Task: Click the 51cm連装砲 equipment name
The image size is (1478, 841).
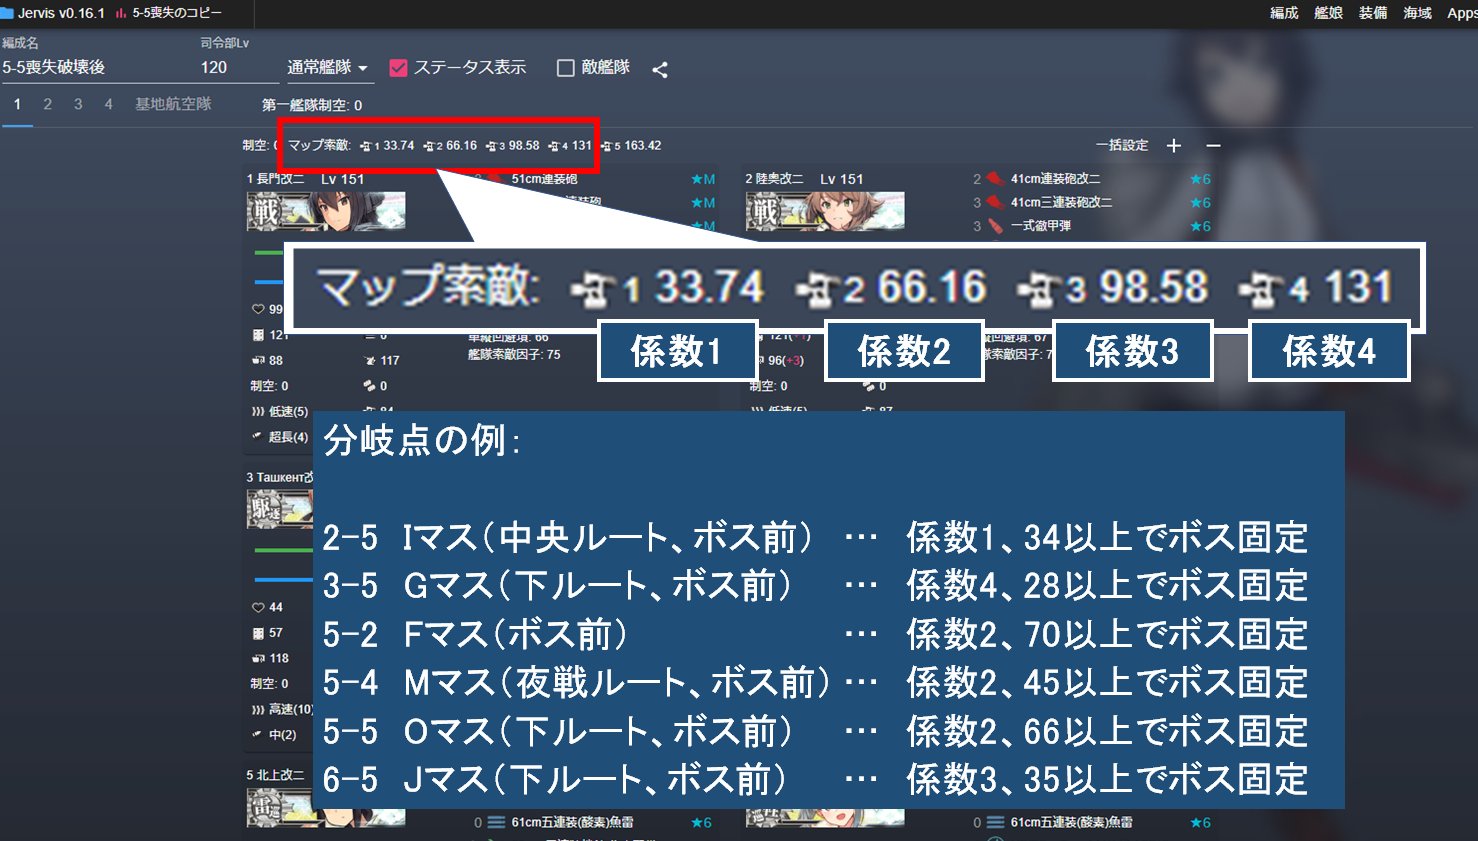Action: (544, 179)
